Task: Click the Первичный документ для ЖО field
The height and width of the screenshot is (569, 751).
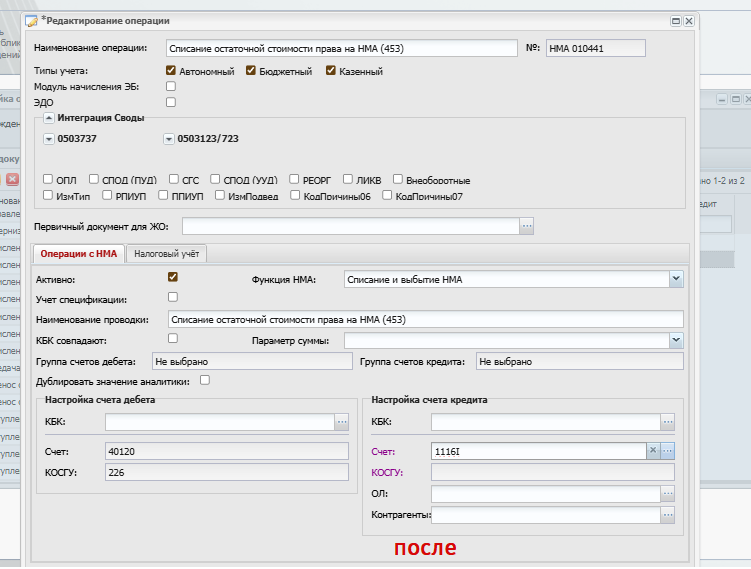Action: pyautogui.click(x=351, y=226)
